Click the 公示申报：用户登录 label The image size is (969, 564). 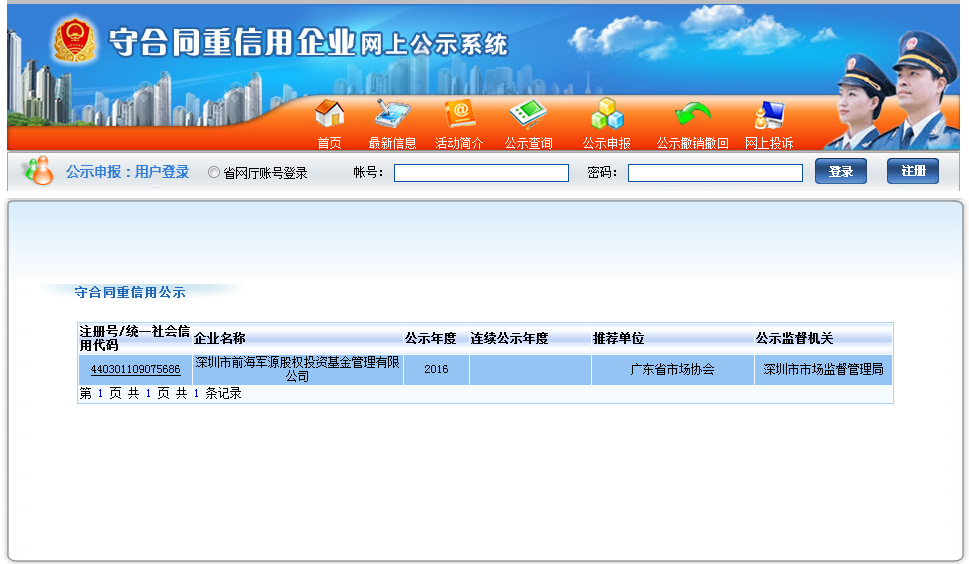tap(127, 172)
